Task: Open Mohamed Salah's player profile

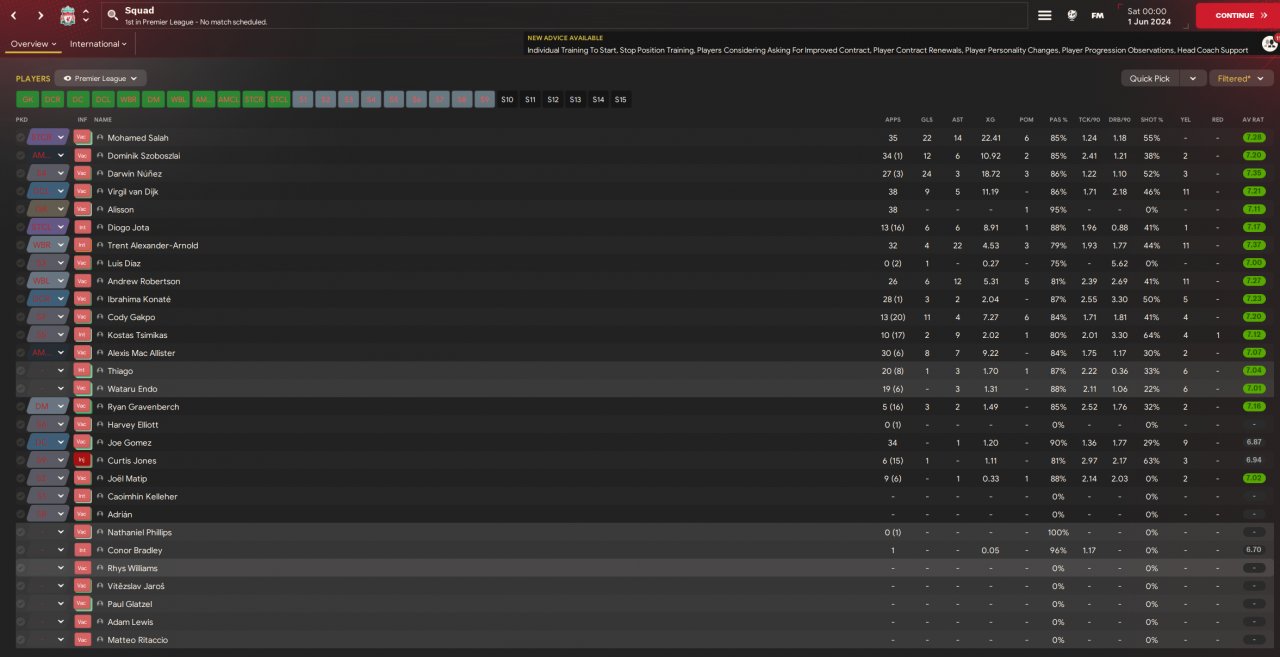Action: pyautogui.click(x=138, y=138)
